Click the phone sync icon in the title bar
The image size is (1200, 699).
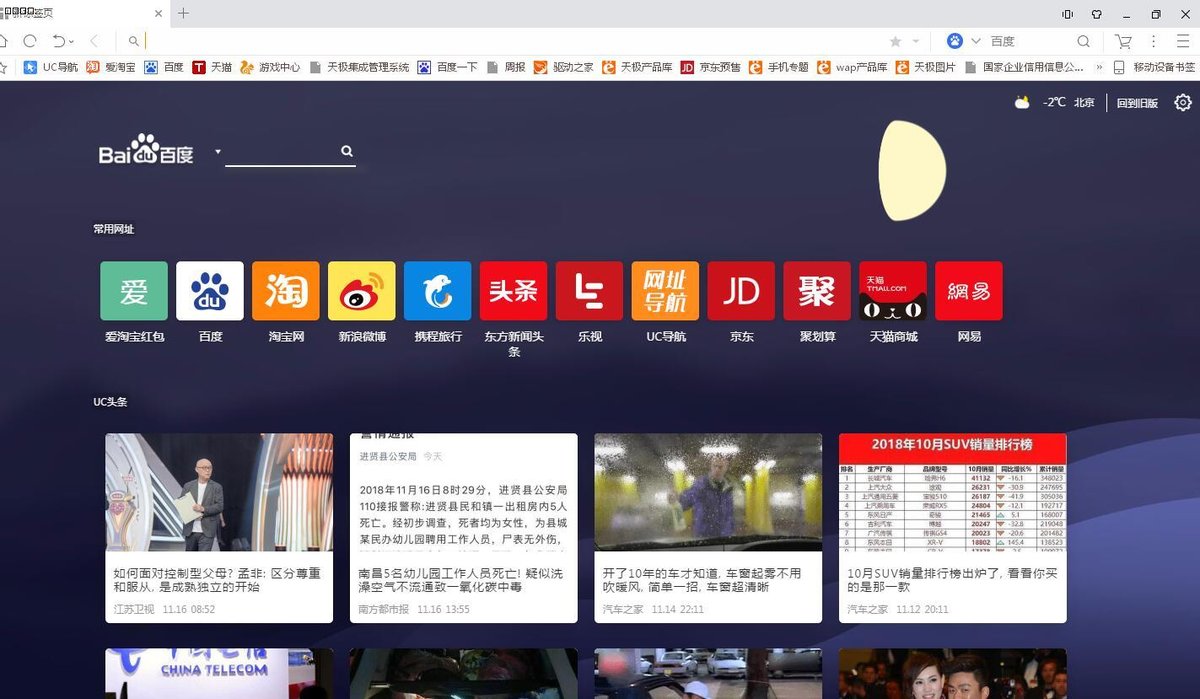[1068, 14]
